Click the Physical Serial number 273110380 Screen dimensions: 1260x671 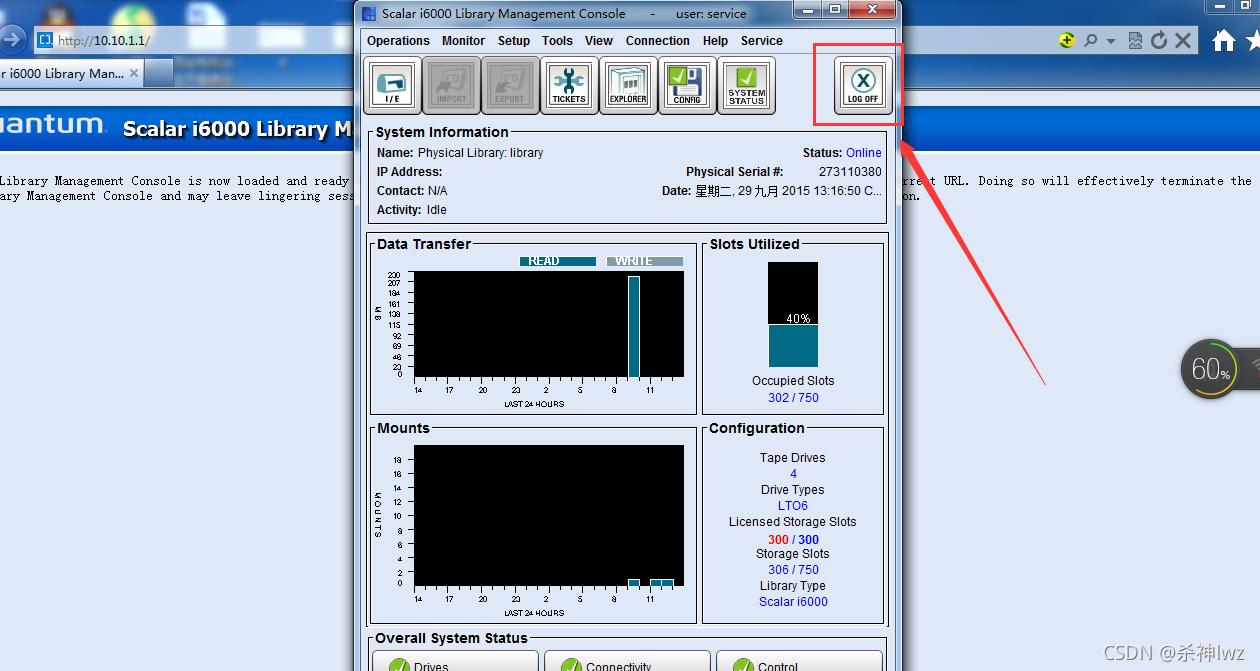850,172
